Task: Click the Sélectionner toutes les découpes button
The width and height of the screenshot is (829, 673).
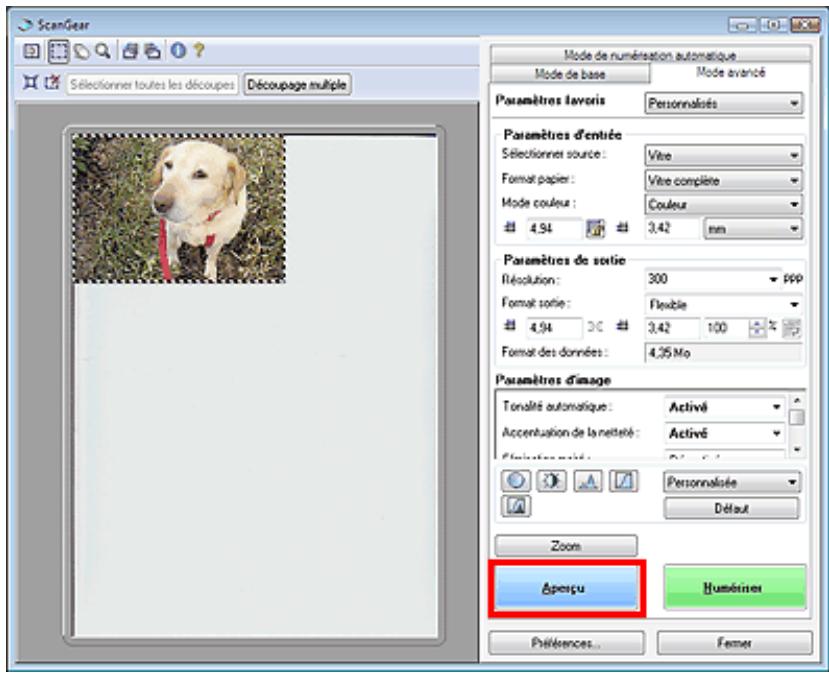Action: coord(152,85)
